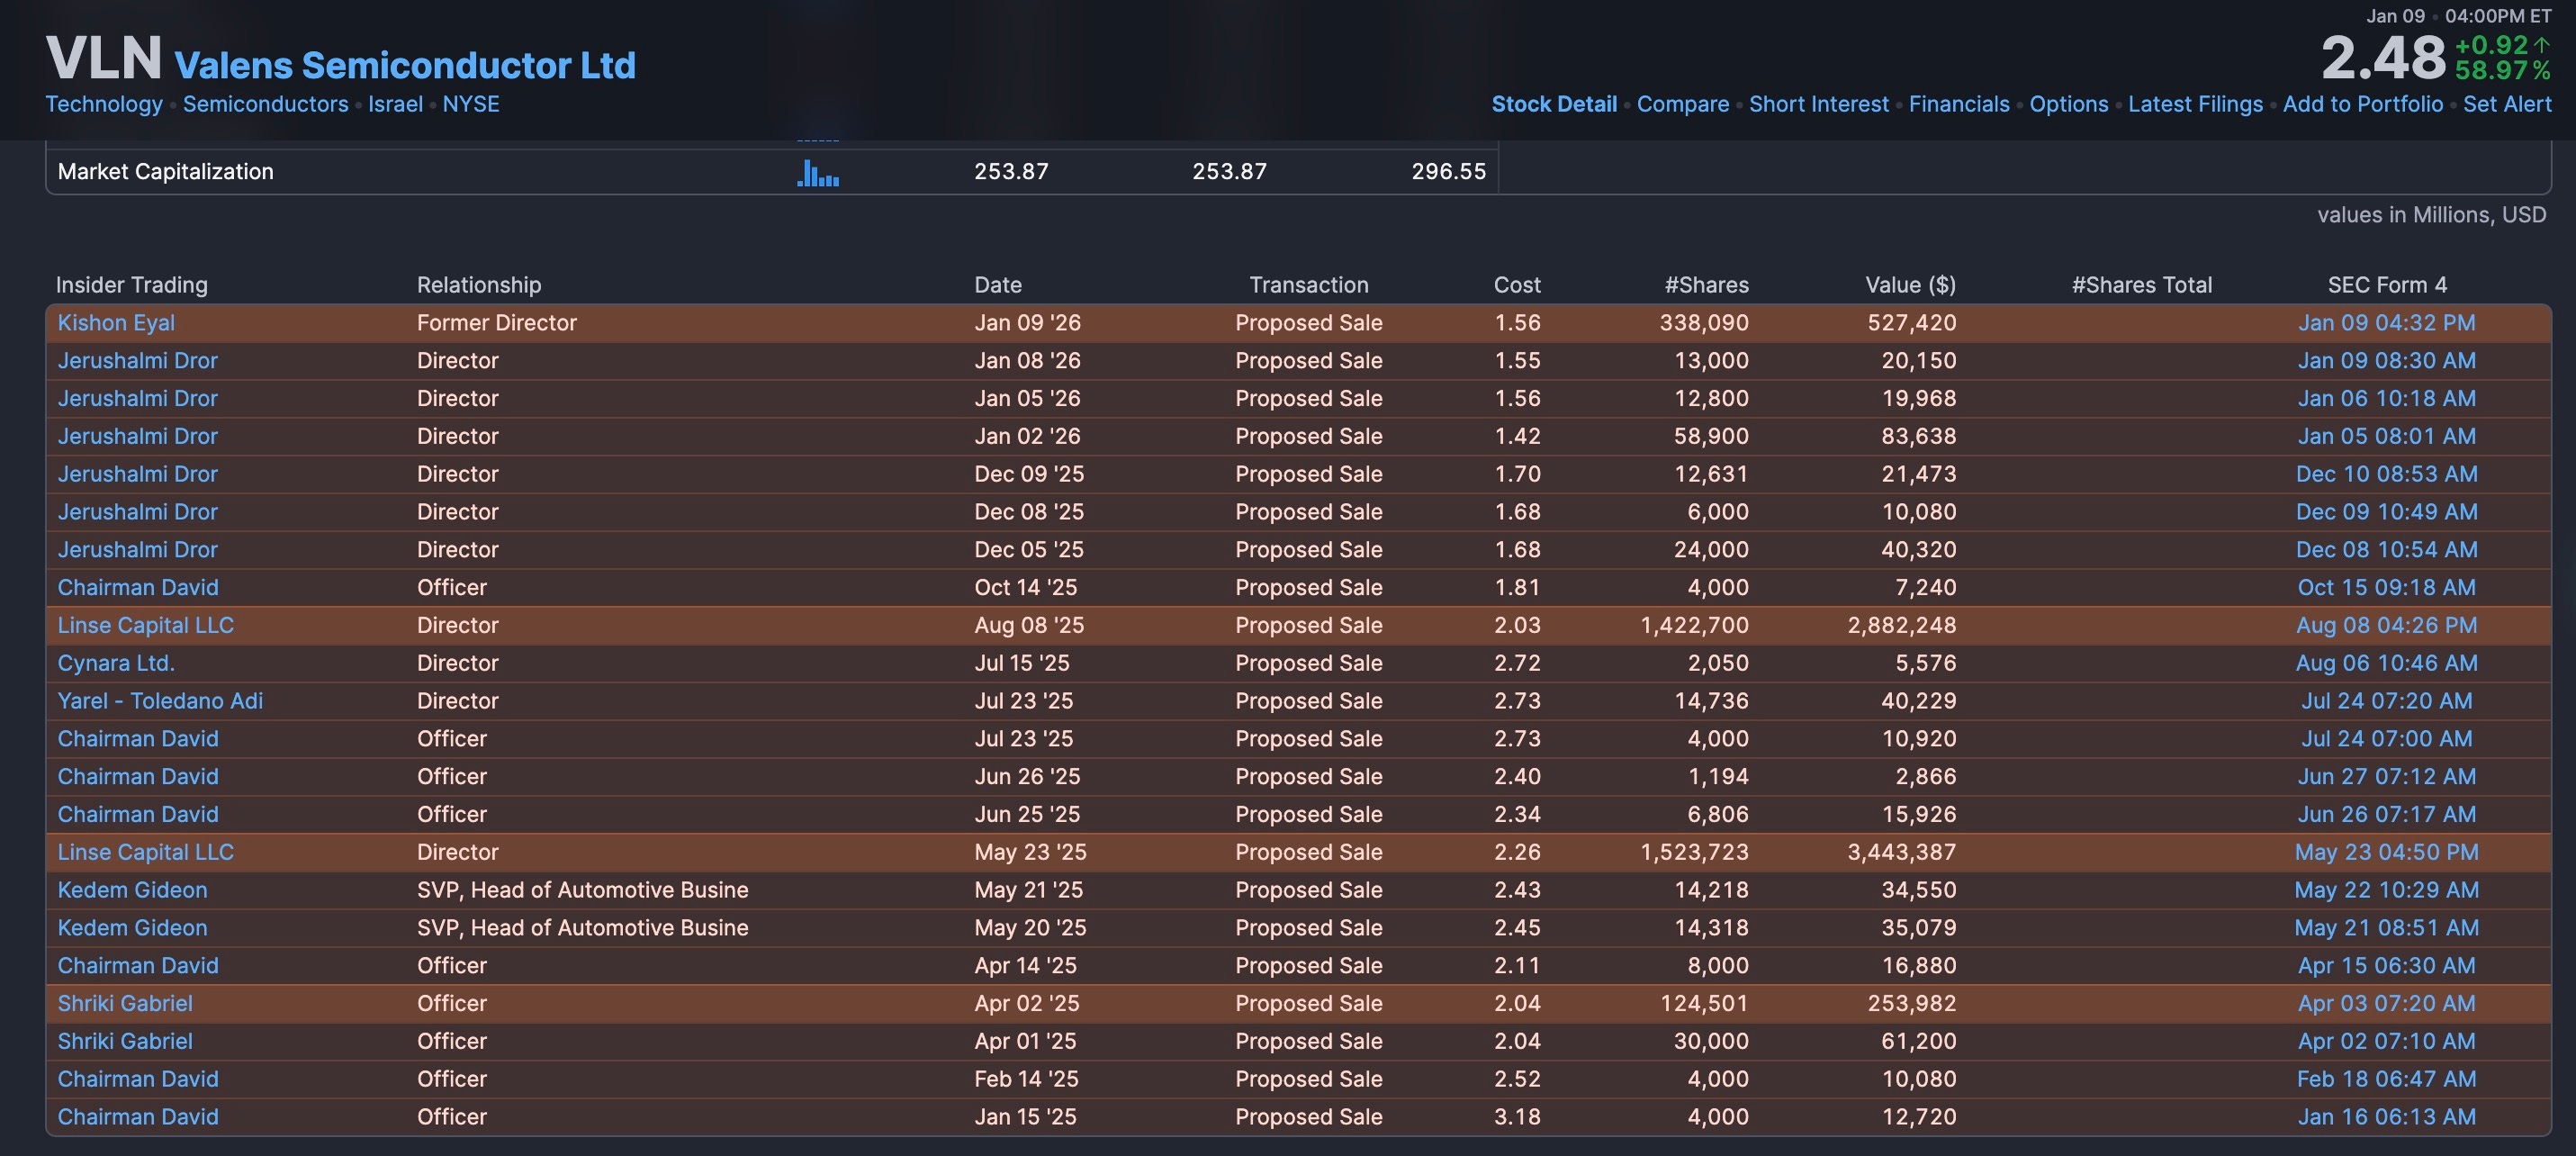Click Add to Portfolio

pyautogui.click(x=2362, y=104)
